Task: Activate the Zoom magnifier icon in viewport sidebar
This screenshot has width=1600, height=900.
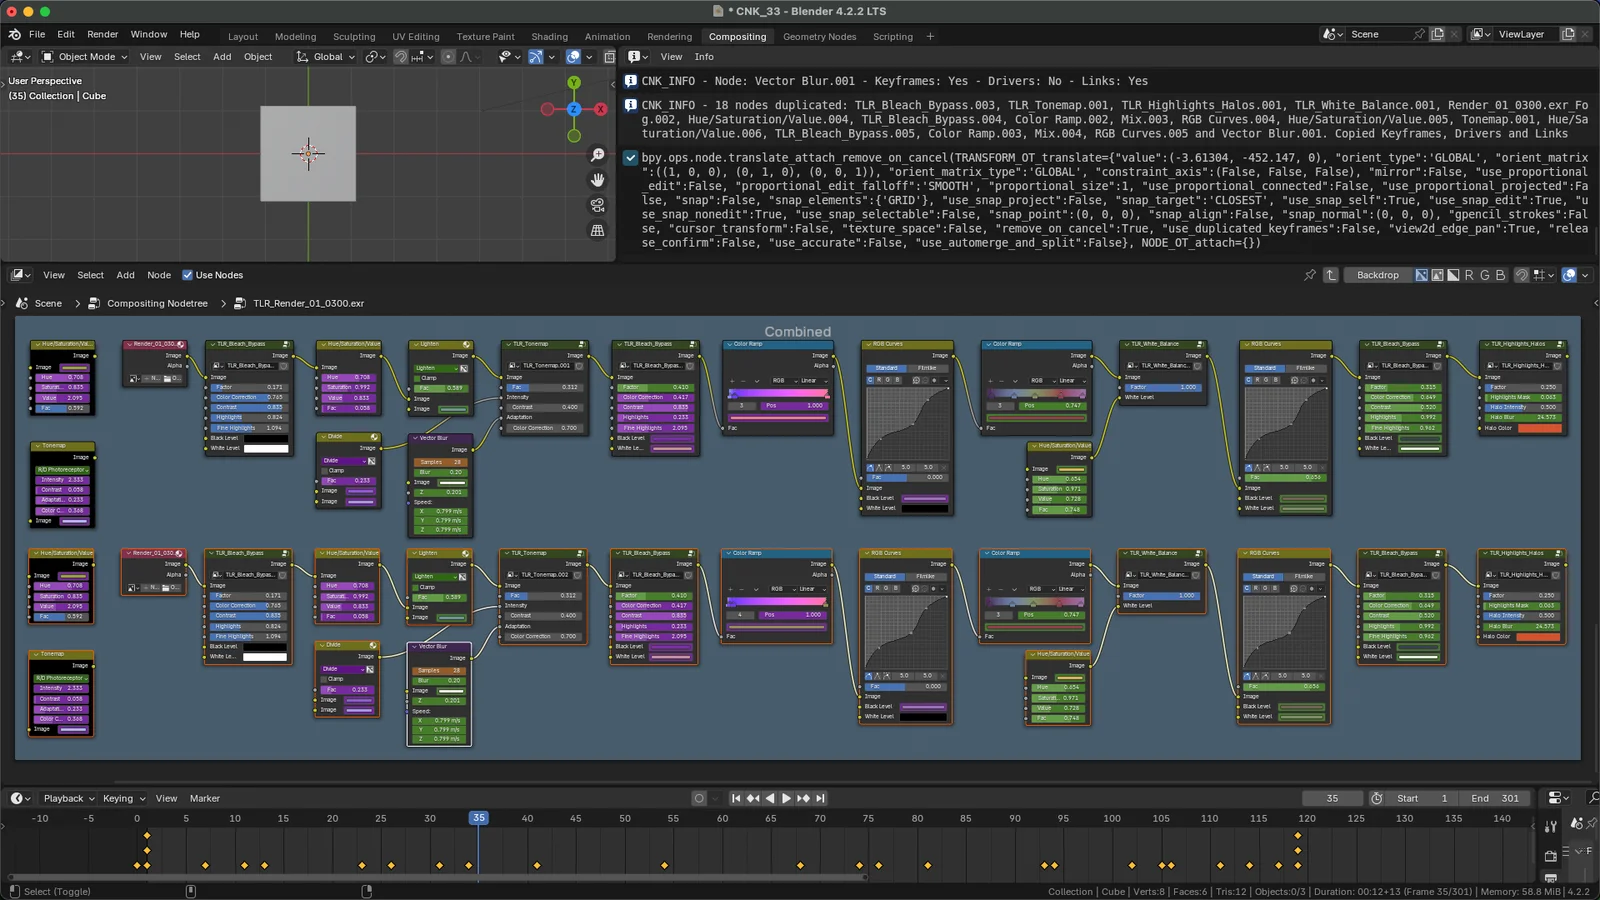Action: [x=597, y=153]
